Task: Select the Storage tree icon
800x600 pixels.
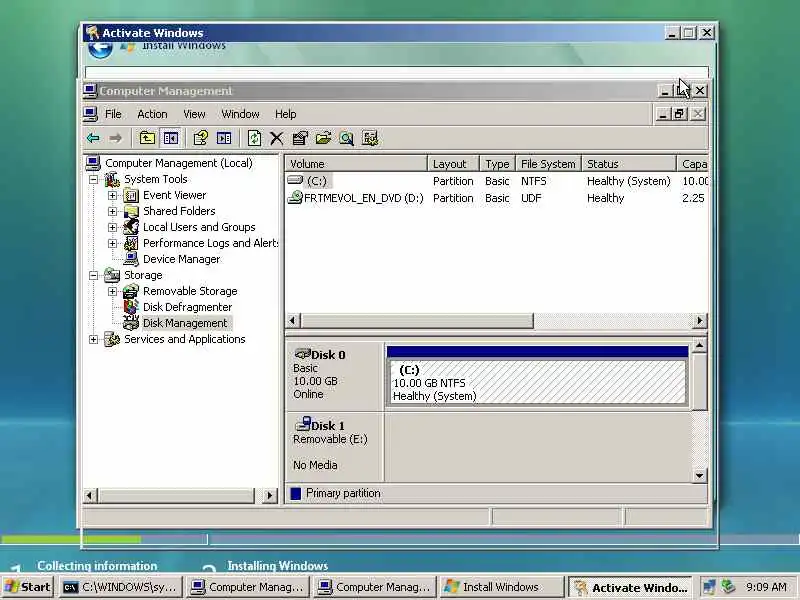Action: tap(112, 275)
